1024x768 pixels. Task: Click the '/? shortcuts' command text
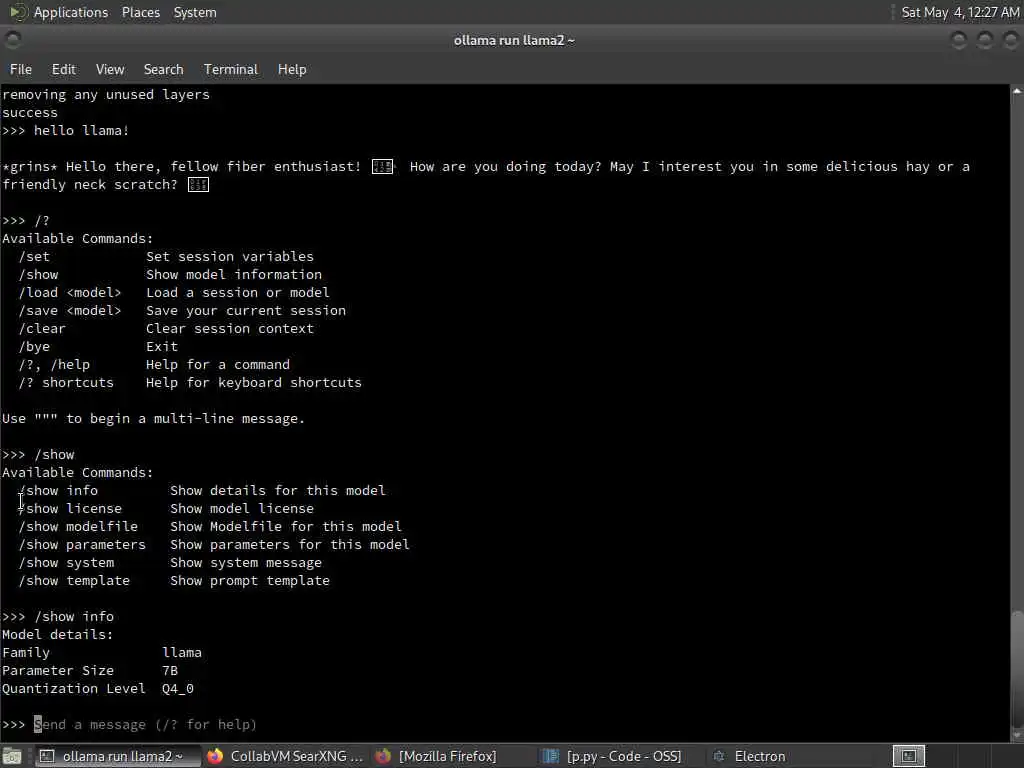66,383
